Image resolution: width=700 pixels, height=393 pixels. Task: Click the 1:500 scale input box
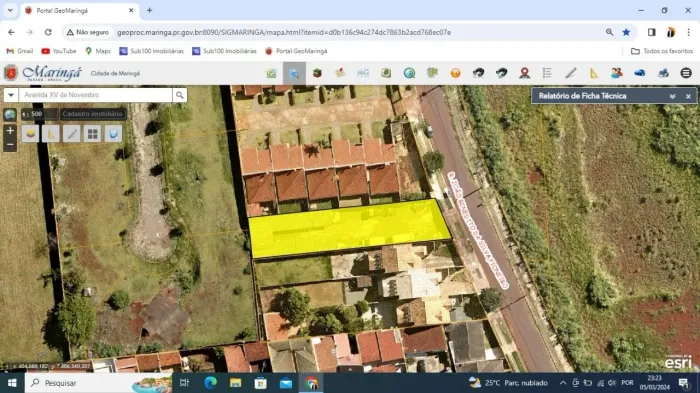click(39, 114)
